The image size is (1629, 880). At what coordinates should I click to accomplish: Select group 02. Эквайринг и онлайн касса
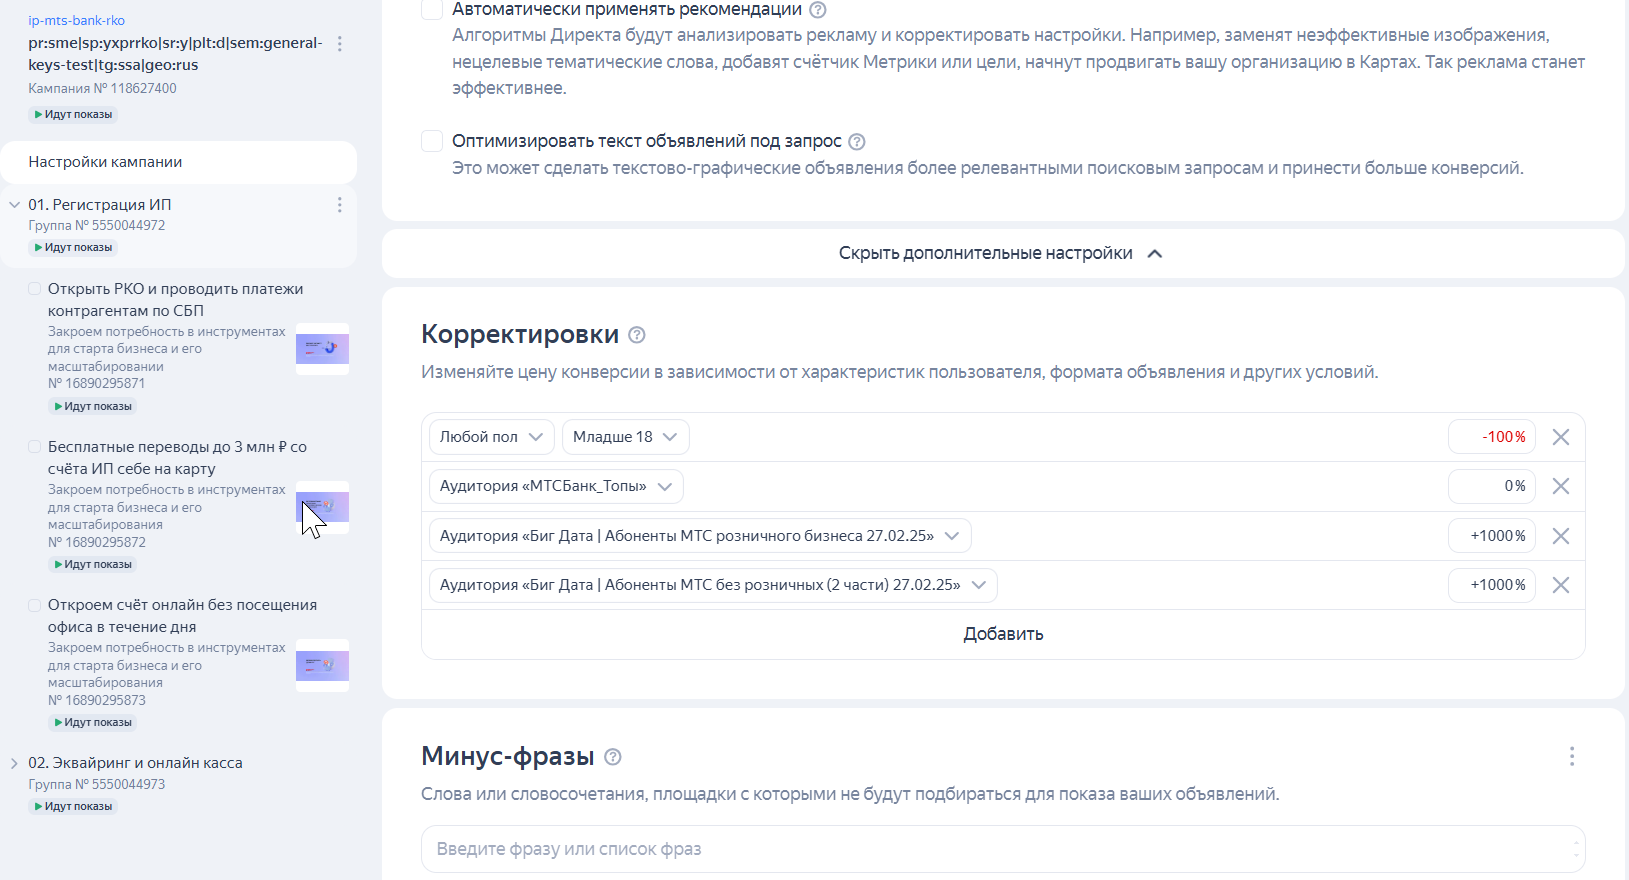(x=135, y=763)
